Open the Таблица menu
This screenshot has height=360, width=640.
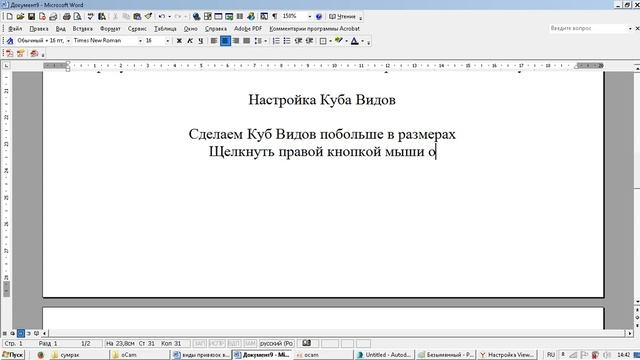pos(165,29)
